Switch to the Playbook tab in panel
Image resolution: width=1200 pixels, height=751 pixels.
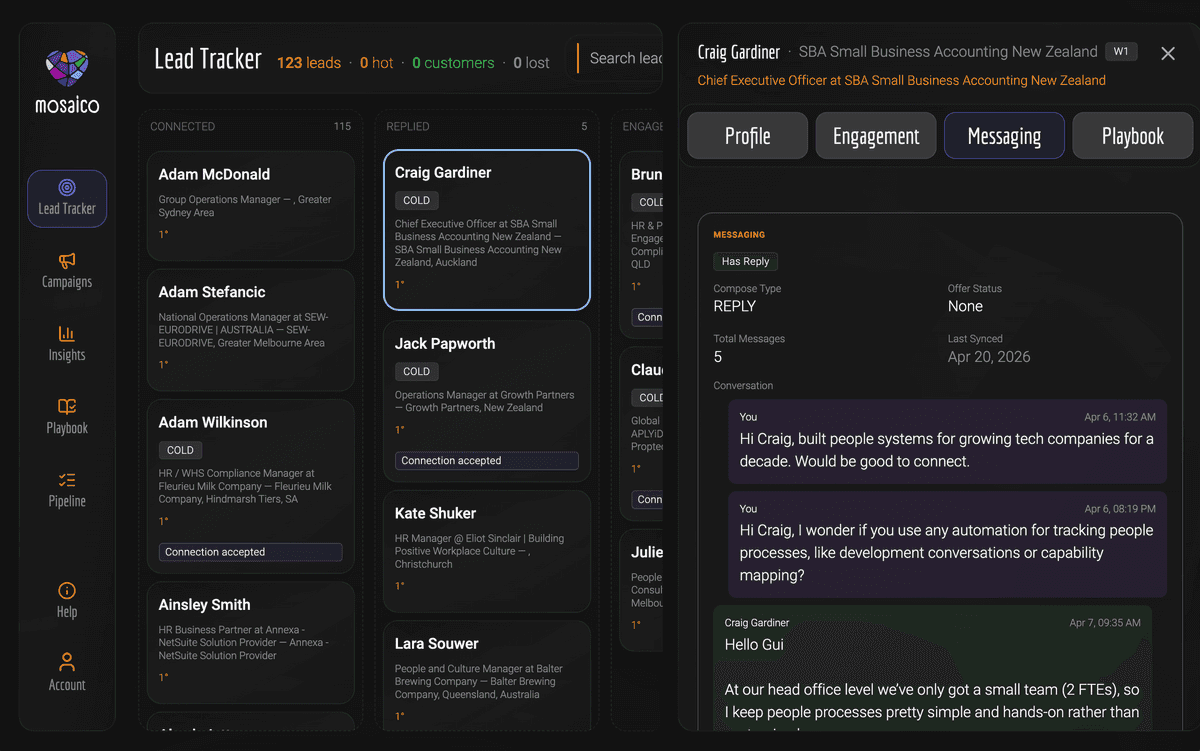[1133, 136]
